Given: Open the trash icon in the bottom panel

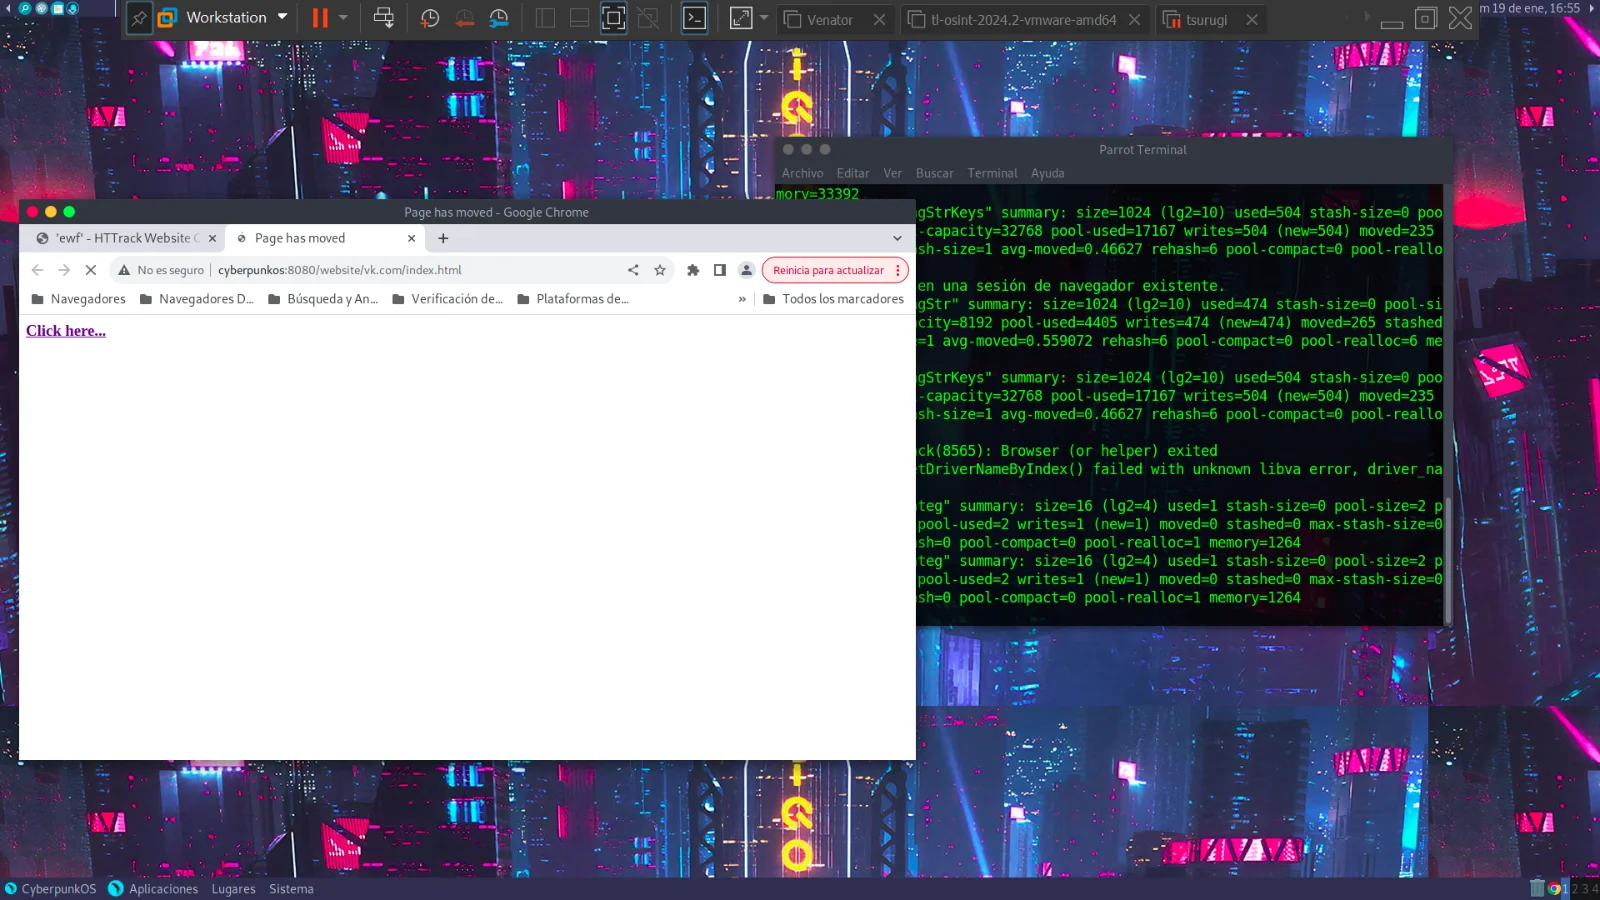Looking at the screenshot, I should pyautogui.click(x=1537, y=887).
